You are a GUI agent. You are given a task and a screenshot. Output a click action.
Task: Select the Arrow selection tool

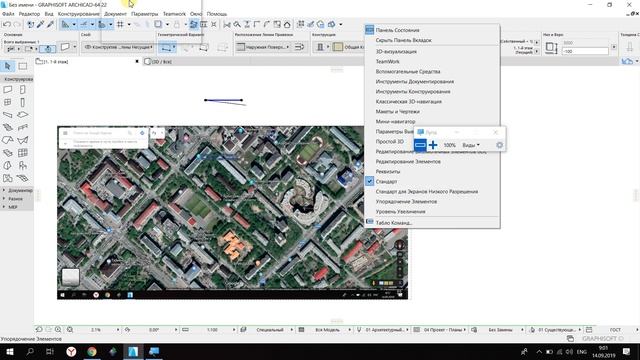coord(8,66)
